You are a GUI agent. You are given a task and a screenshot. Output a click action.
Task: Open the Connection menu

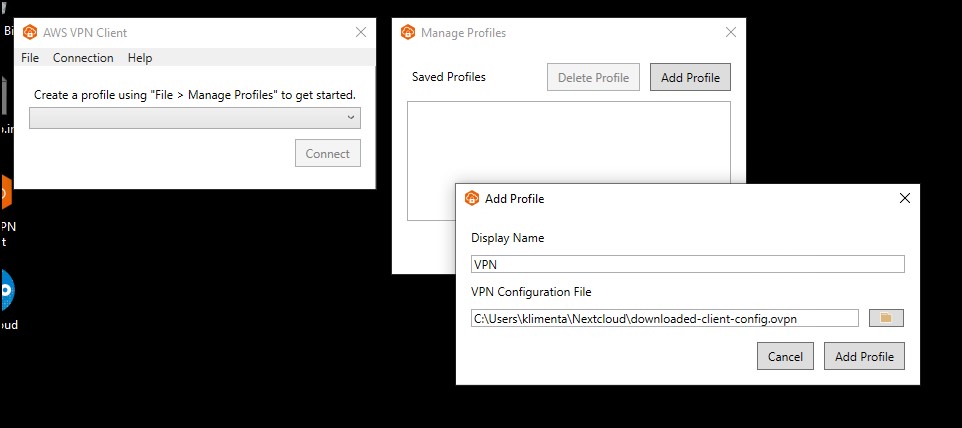tap(83, 58)
